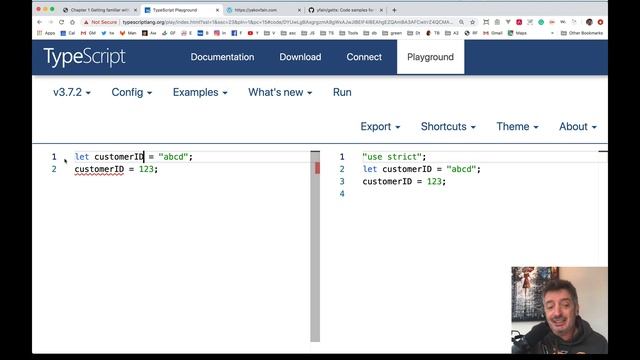Viewport: 640px width, 360px height.
Task: Click the Not Secure warning icon
Action: (86, 22)
